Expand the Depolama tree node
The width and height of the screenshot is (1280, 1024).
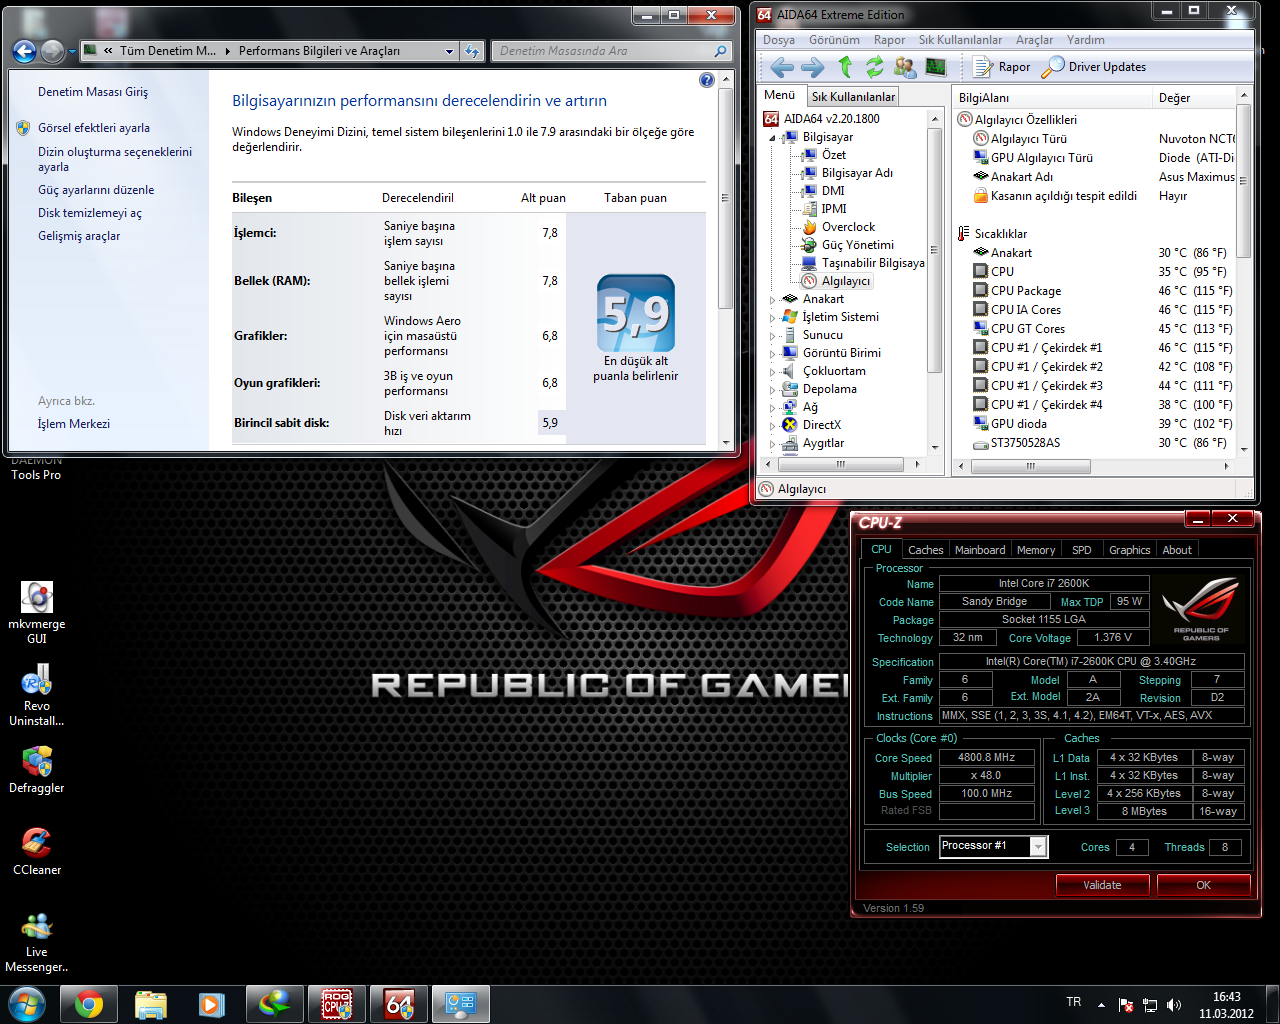772,390
